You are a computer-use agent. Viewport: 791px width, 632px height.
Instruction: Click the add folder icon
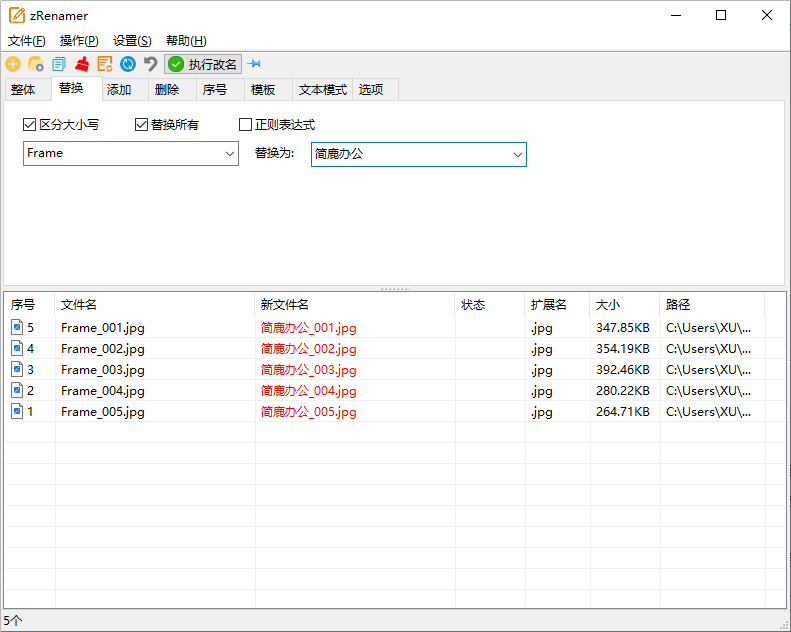(36, 64)
